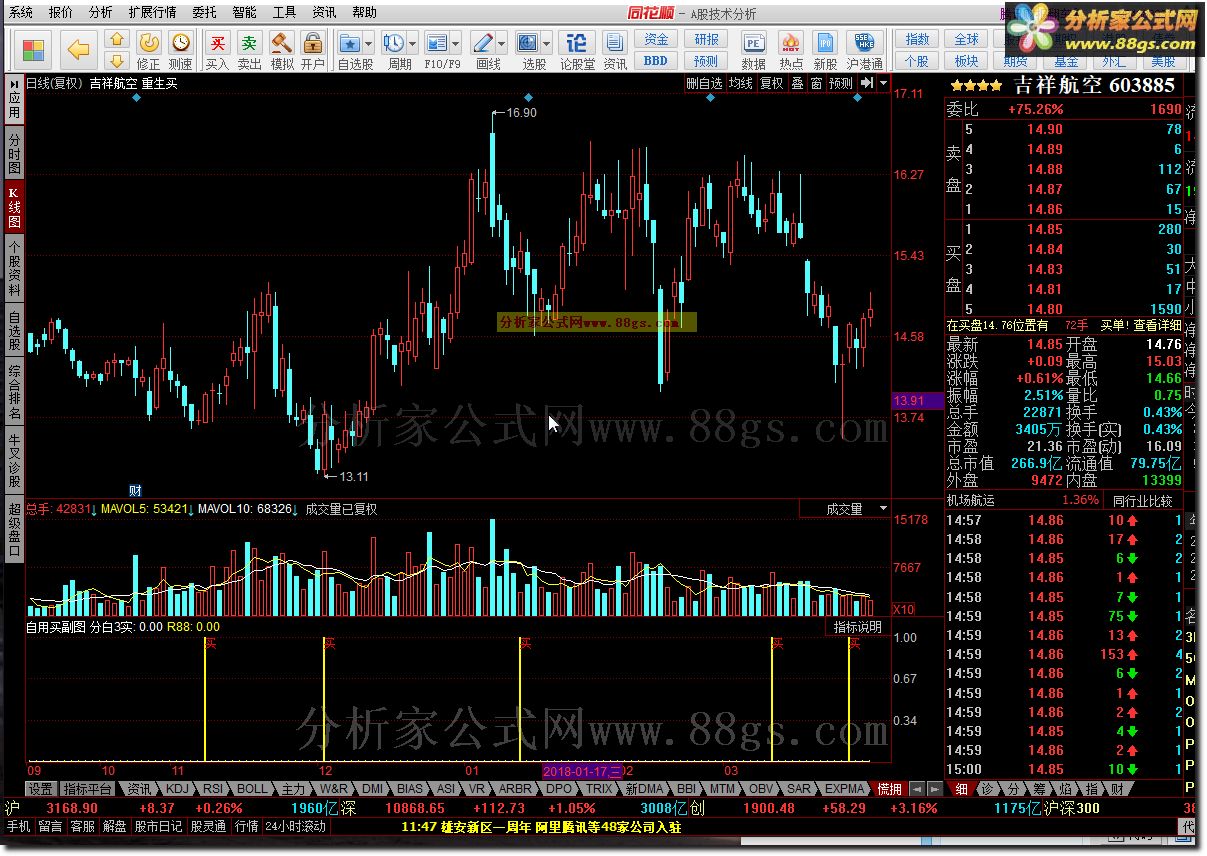This screenshot has width=1207, height=856.
Task: Toggle 窗 multi-window mode
Action: click(817, 84)
